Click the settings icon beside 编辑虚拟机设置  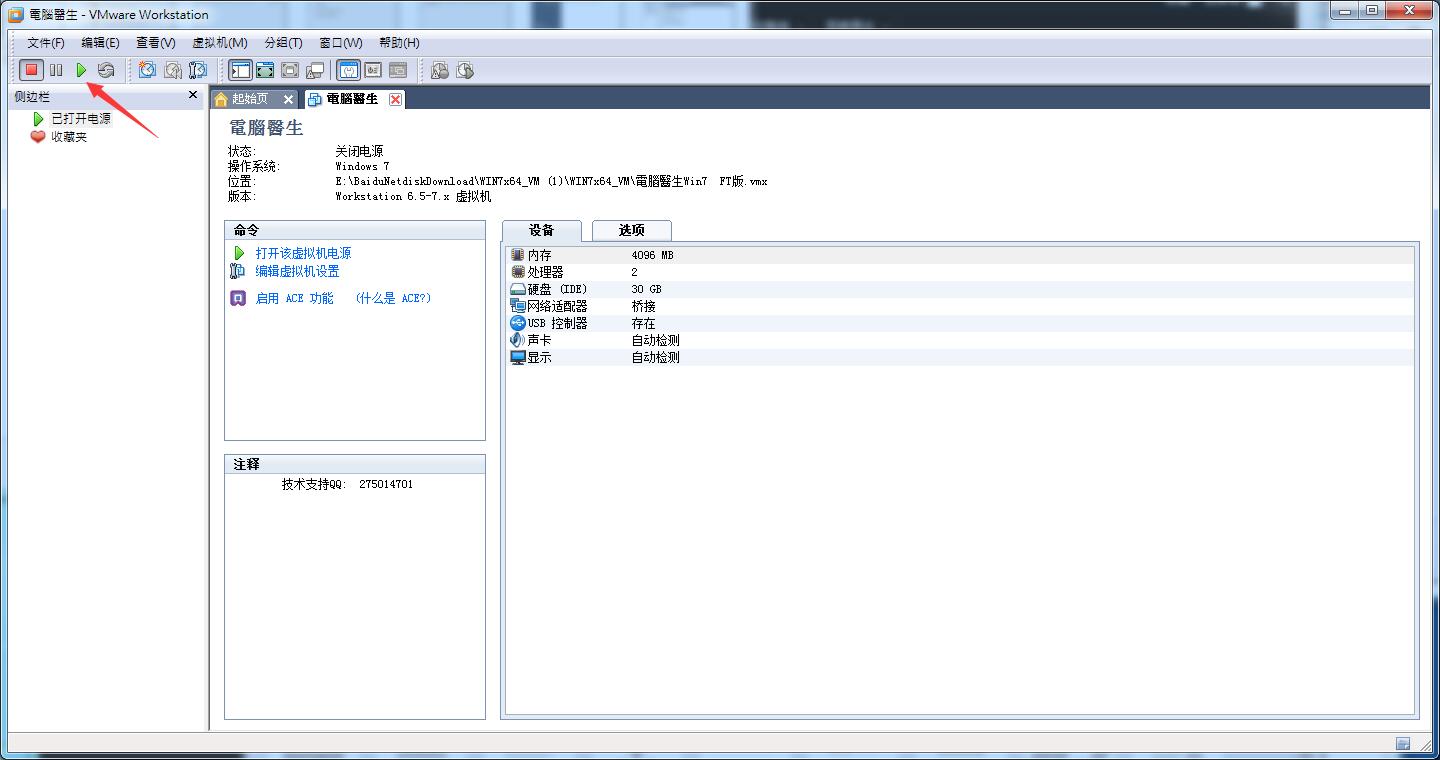(x=237, y=271)
